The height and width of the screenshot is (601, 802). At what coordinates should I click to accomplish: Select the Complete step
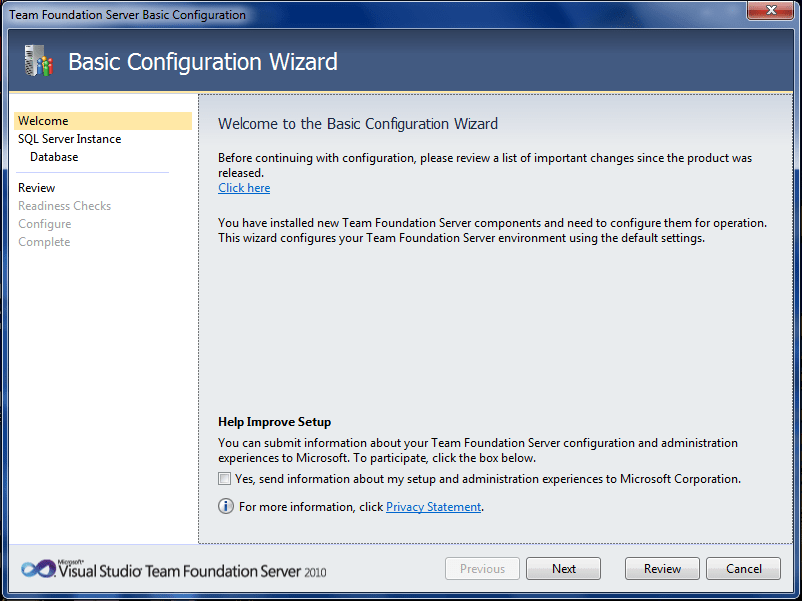[44, 242]
